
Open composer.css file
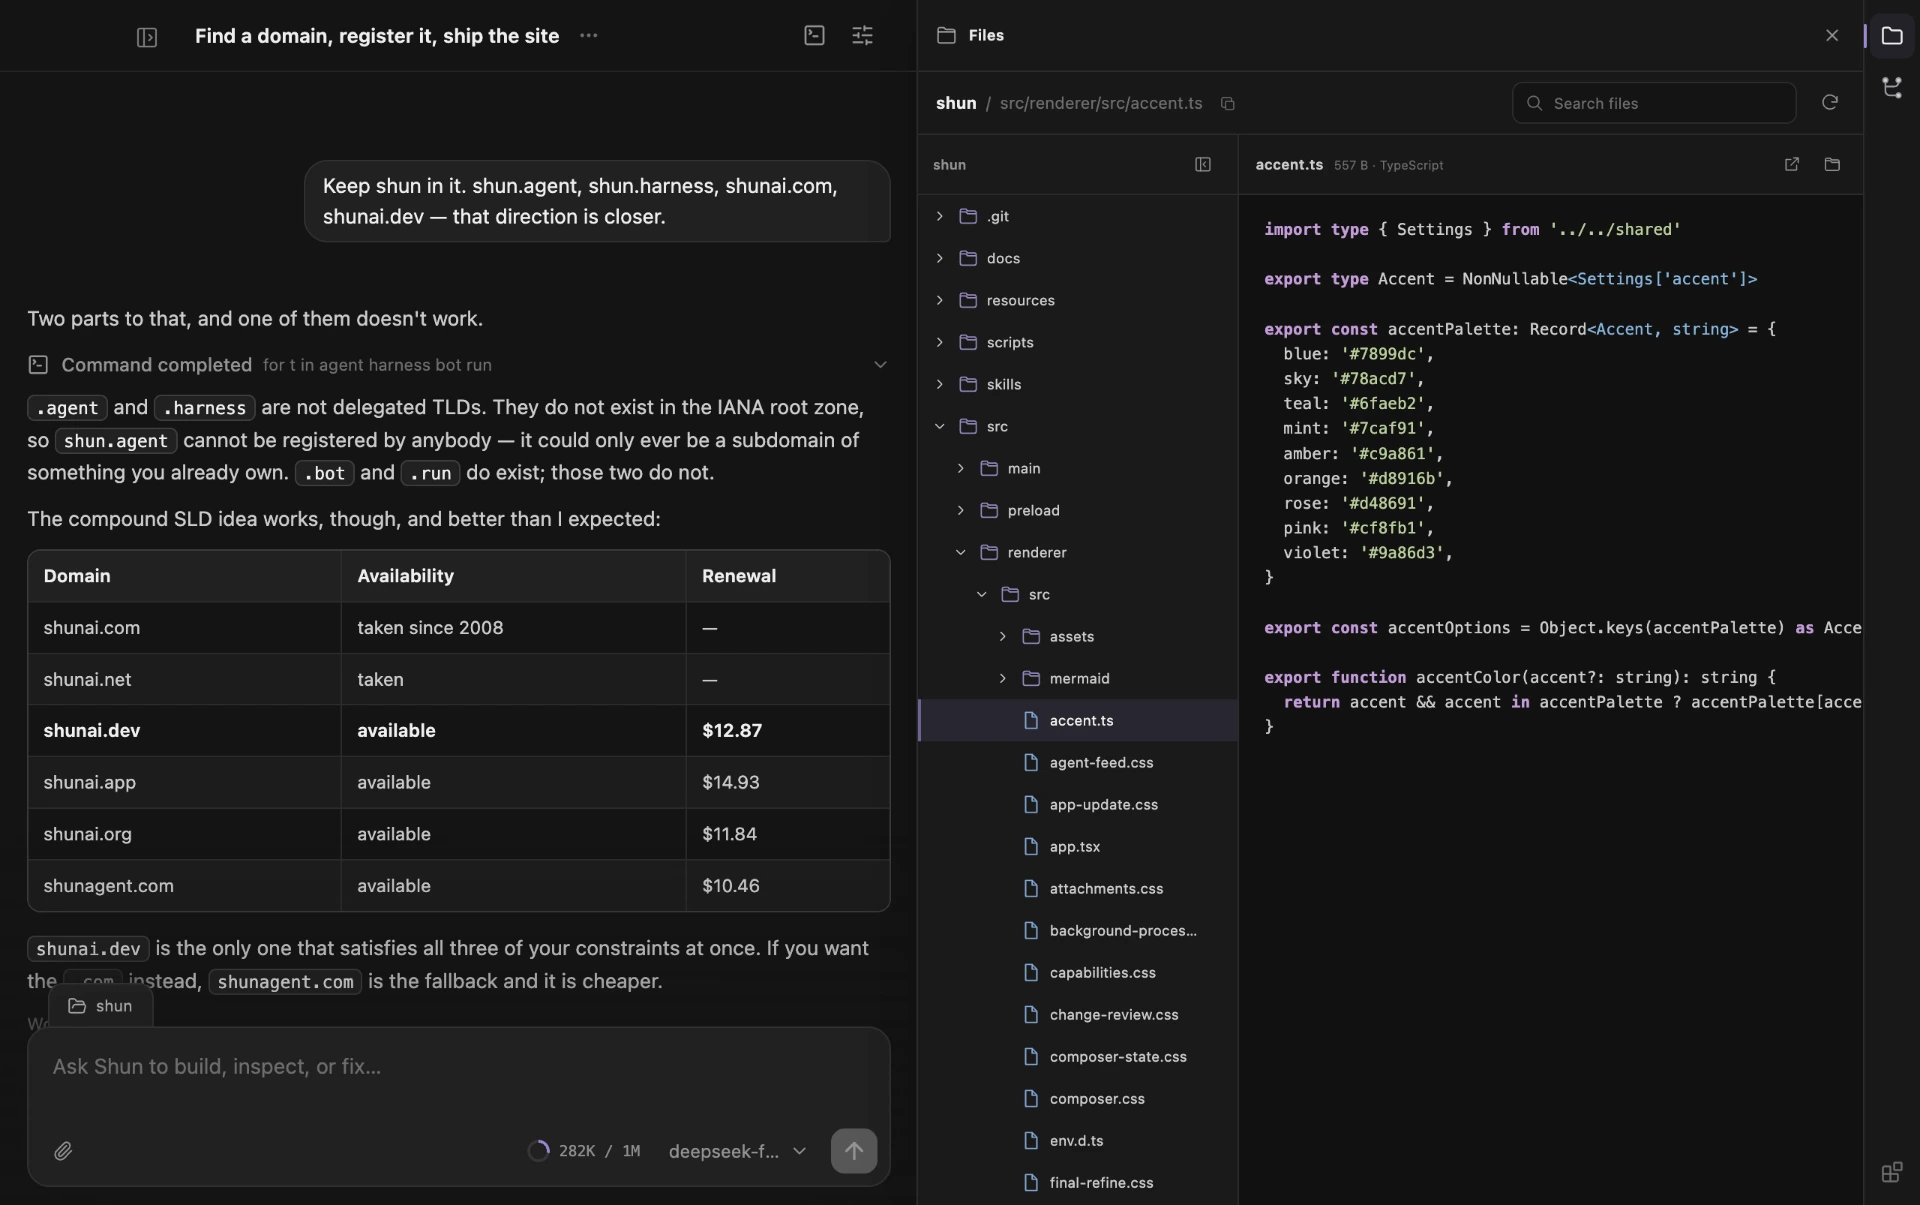1078,1098
